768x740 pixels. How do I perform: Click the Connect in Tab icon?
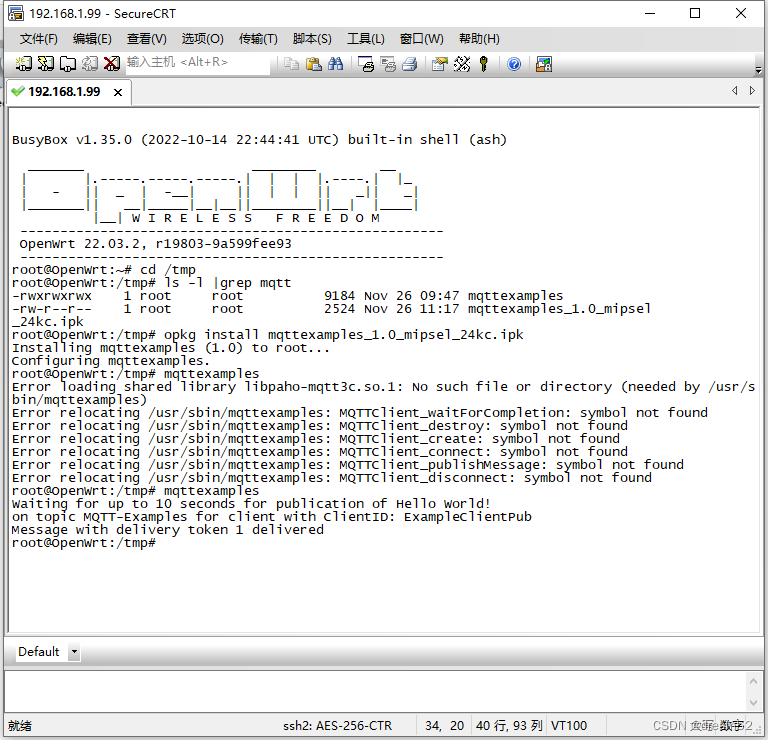[x=68, y=64]
